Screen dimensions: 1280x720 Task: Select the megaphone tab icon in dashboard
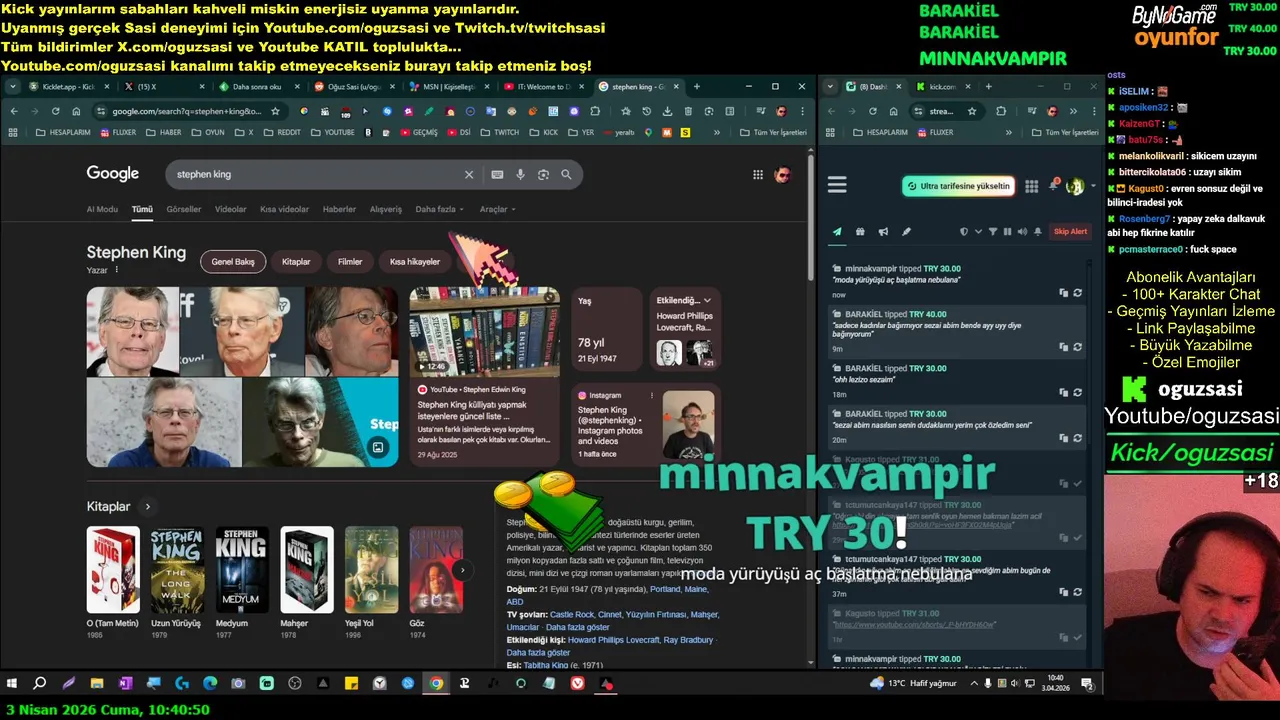pos(883,232)
